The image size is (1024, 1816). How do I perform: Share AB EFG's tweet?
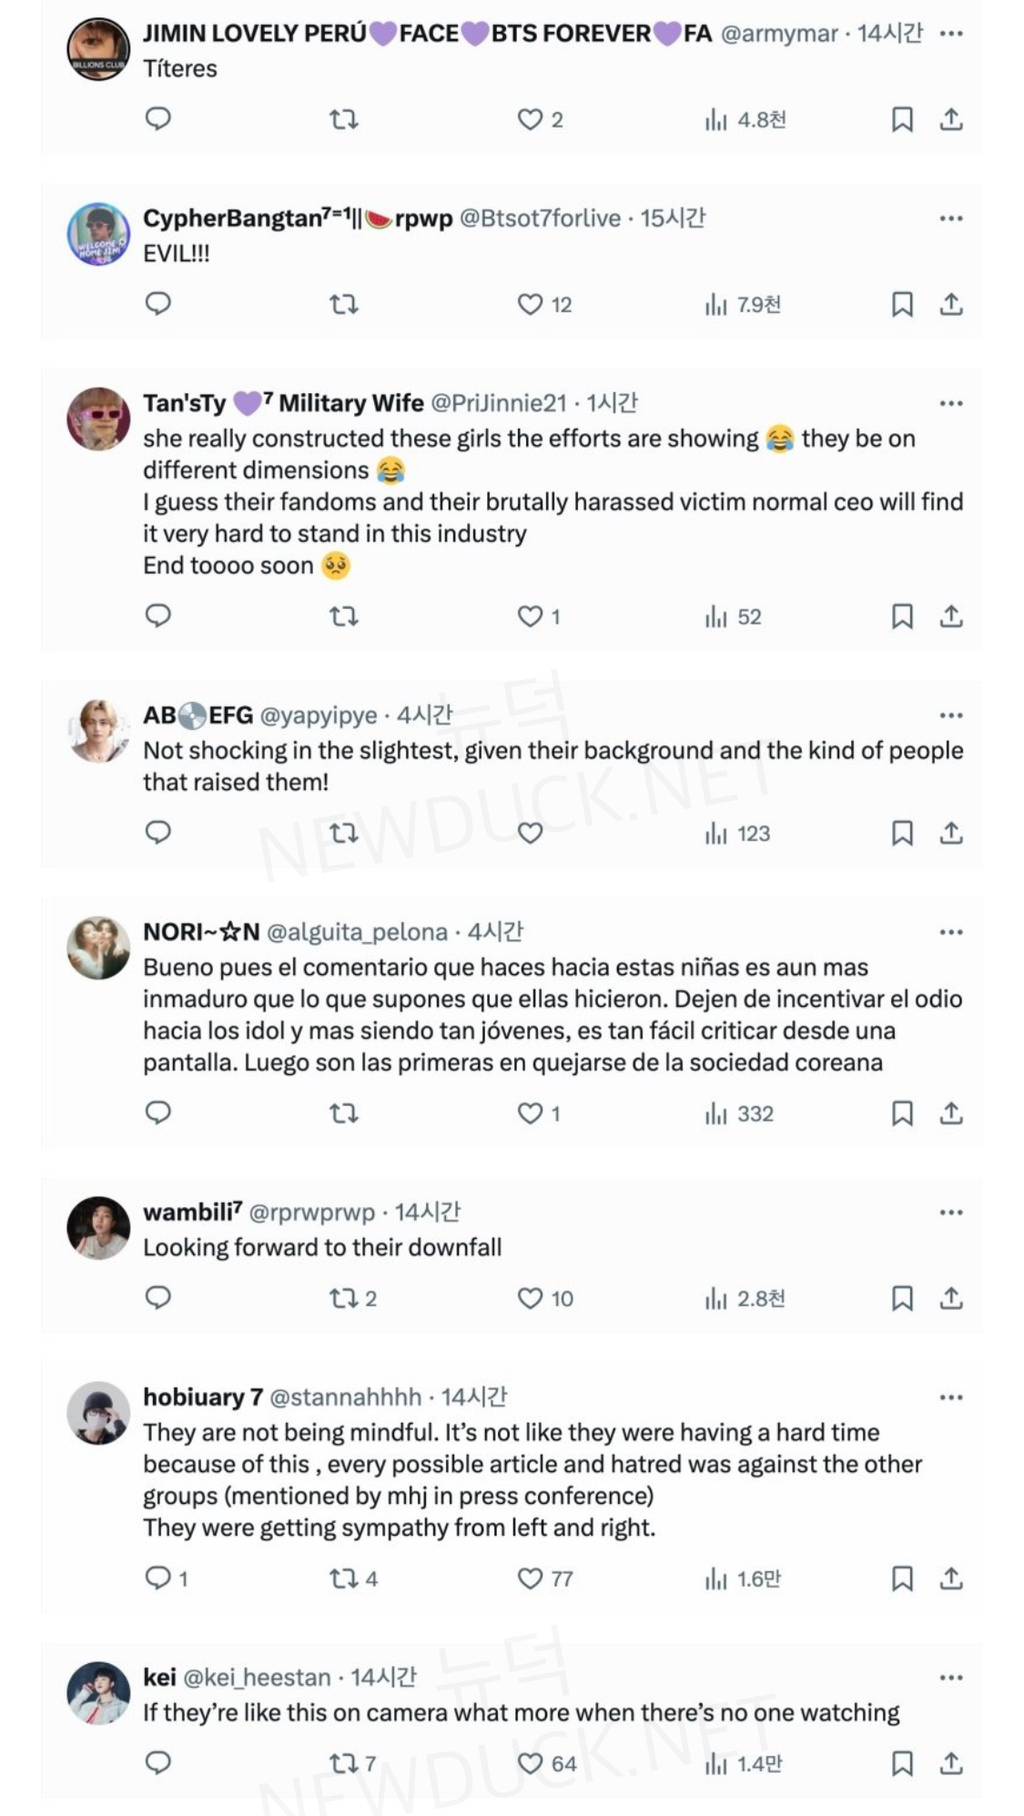pos(949,832)
